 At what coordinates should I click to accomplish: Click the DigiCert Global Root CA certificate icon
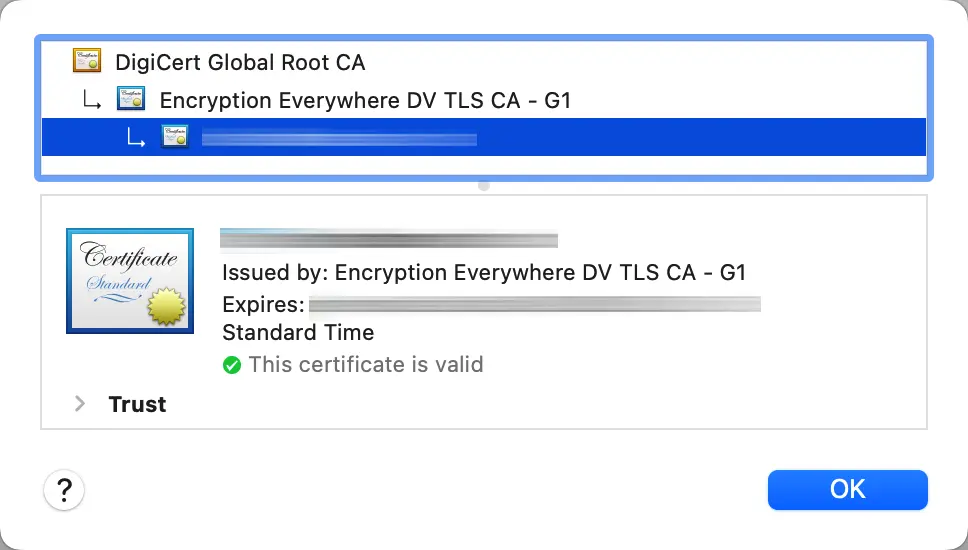click(x=87, y=62)
